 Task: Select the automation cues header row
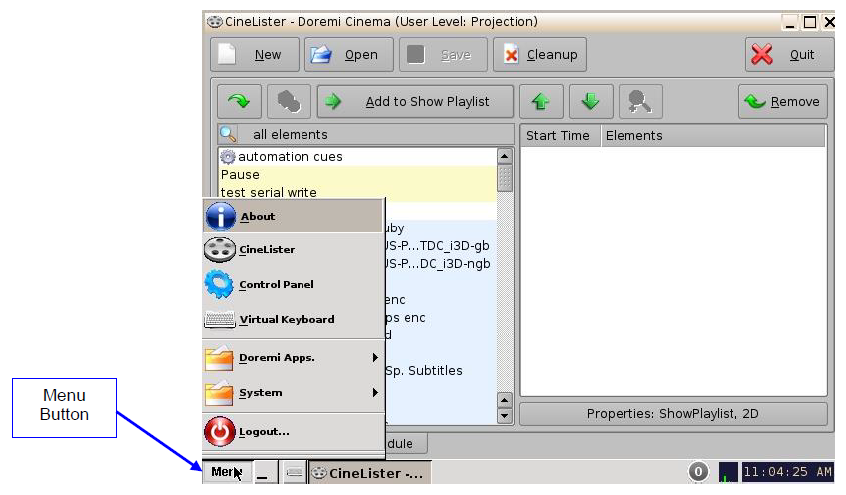pos(357,157)
